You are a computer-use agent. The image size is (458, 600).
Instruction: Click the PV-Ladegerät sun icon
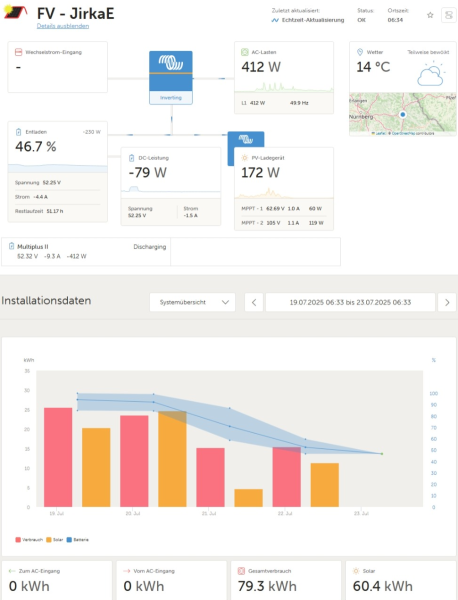[x=244, y=158]
